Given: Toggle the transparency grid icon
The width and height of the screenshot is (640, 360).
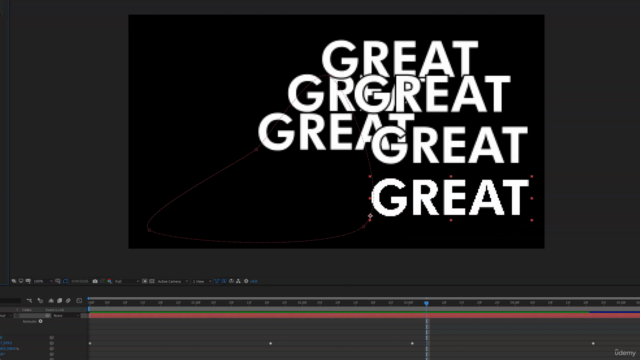Looking at the screenshot, I should tap(151, 281).
